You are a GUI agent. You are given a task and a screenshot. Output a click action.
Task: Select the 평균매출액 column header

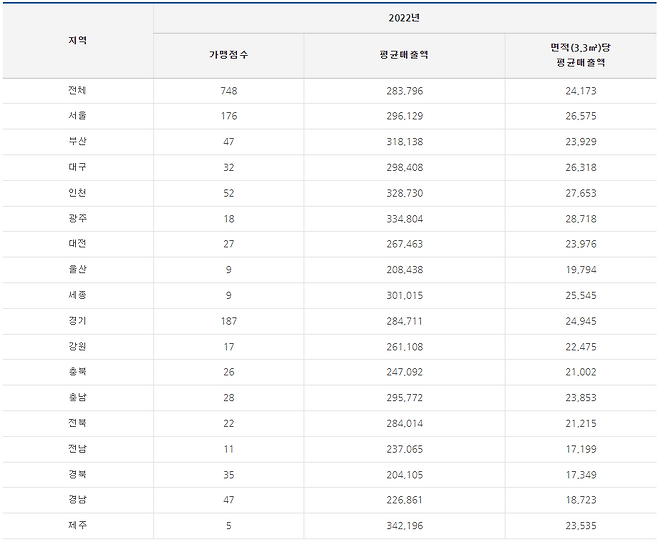point(405,55)
